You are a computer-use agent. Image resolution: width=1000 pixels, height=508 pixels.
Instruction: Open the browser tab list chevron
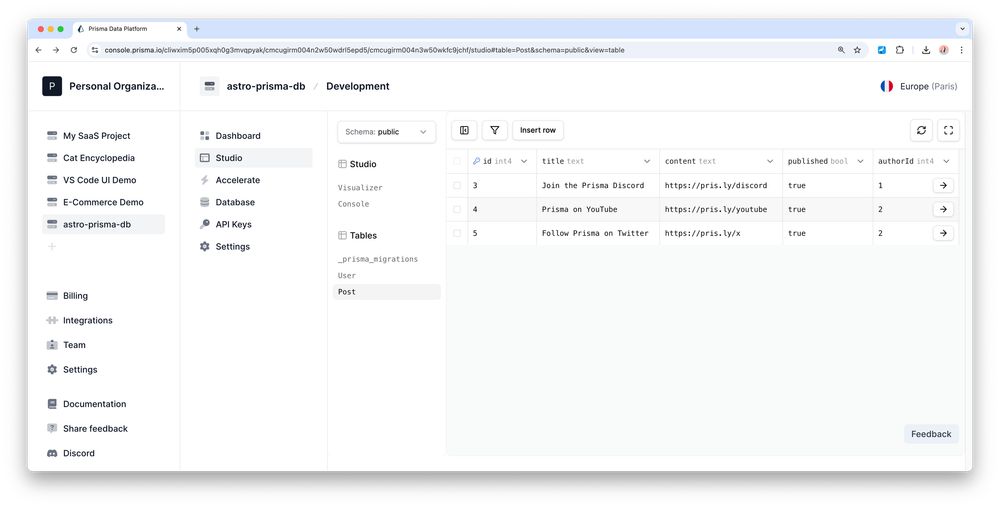[962, 29]
